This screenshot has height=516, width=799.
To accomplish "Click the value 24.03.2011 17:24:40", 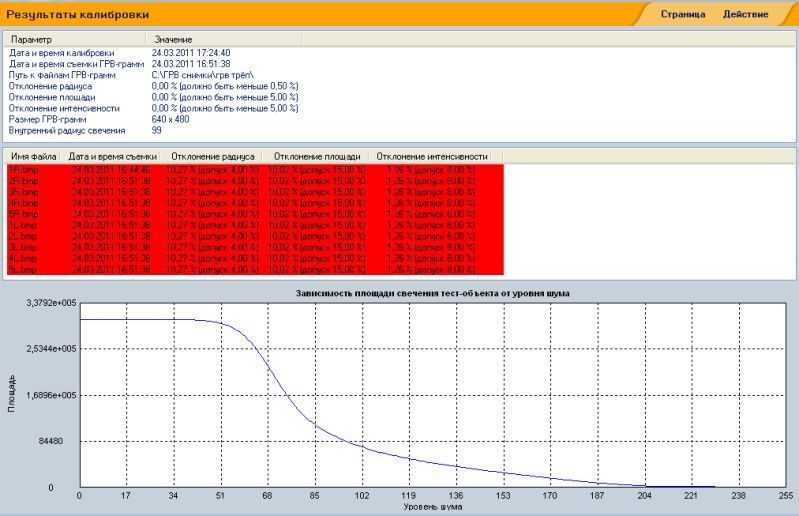I will [x=191, y=53].
